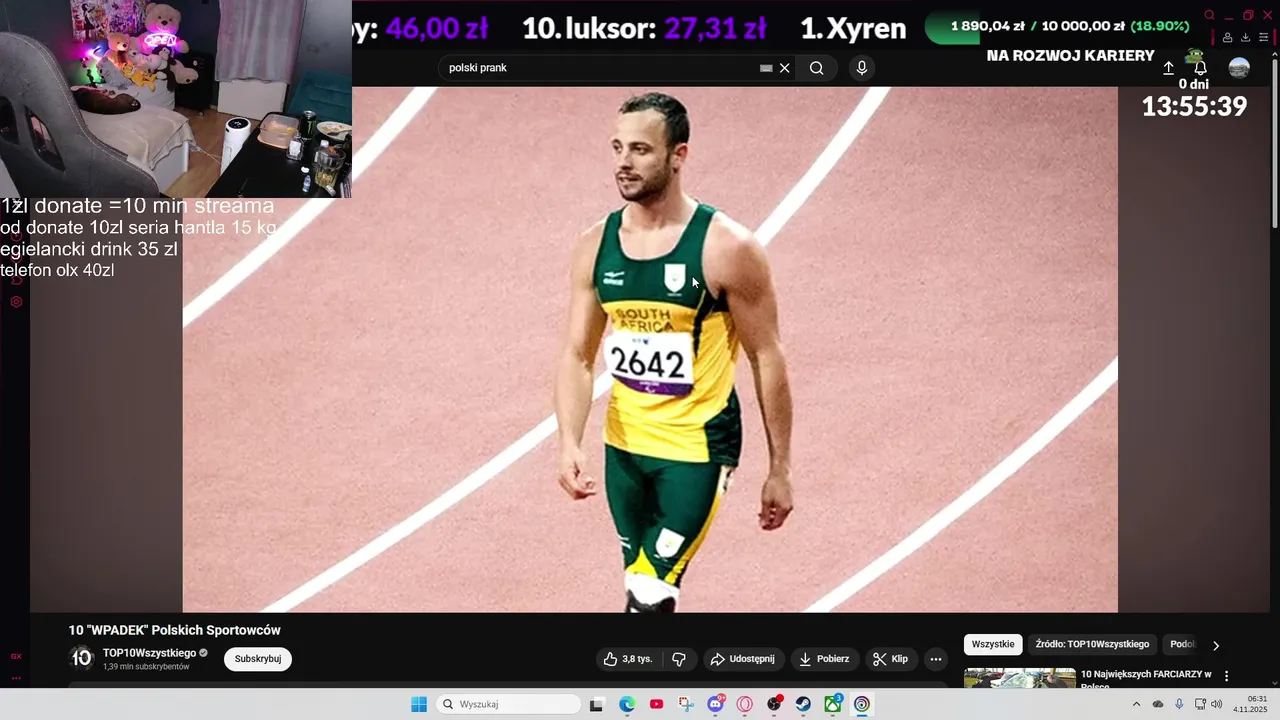The width and height of the screenshot is (1280, 720).
Task: Open the browser profile icon
Action: [1227, 38]
